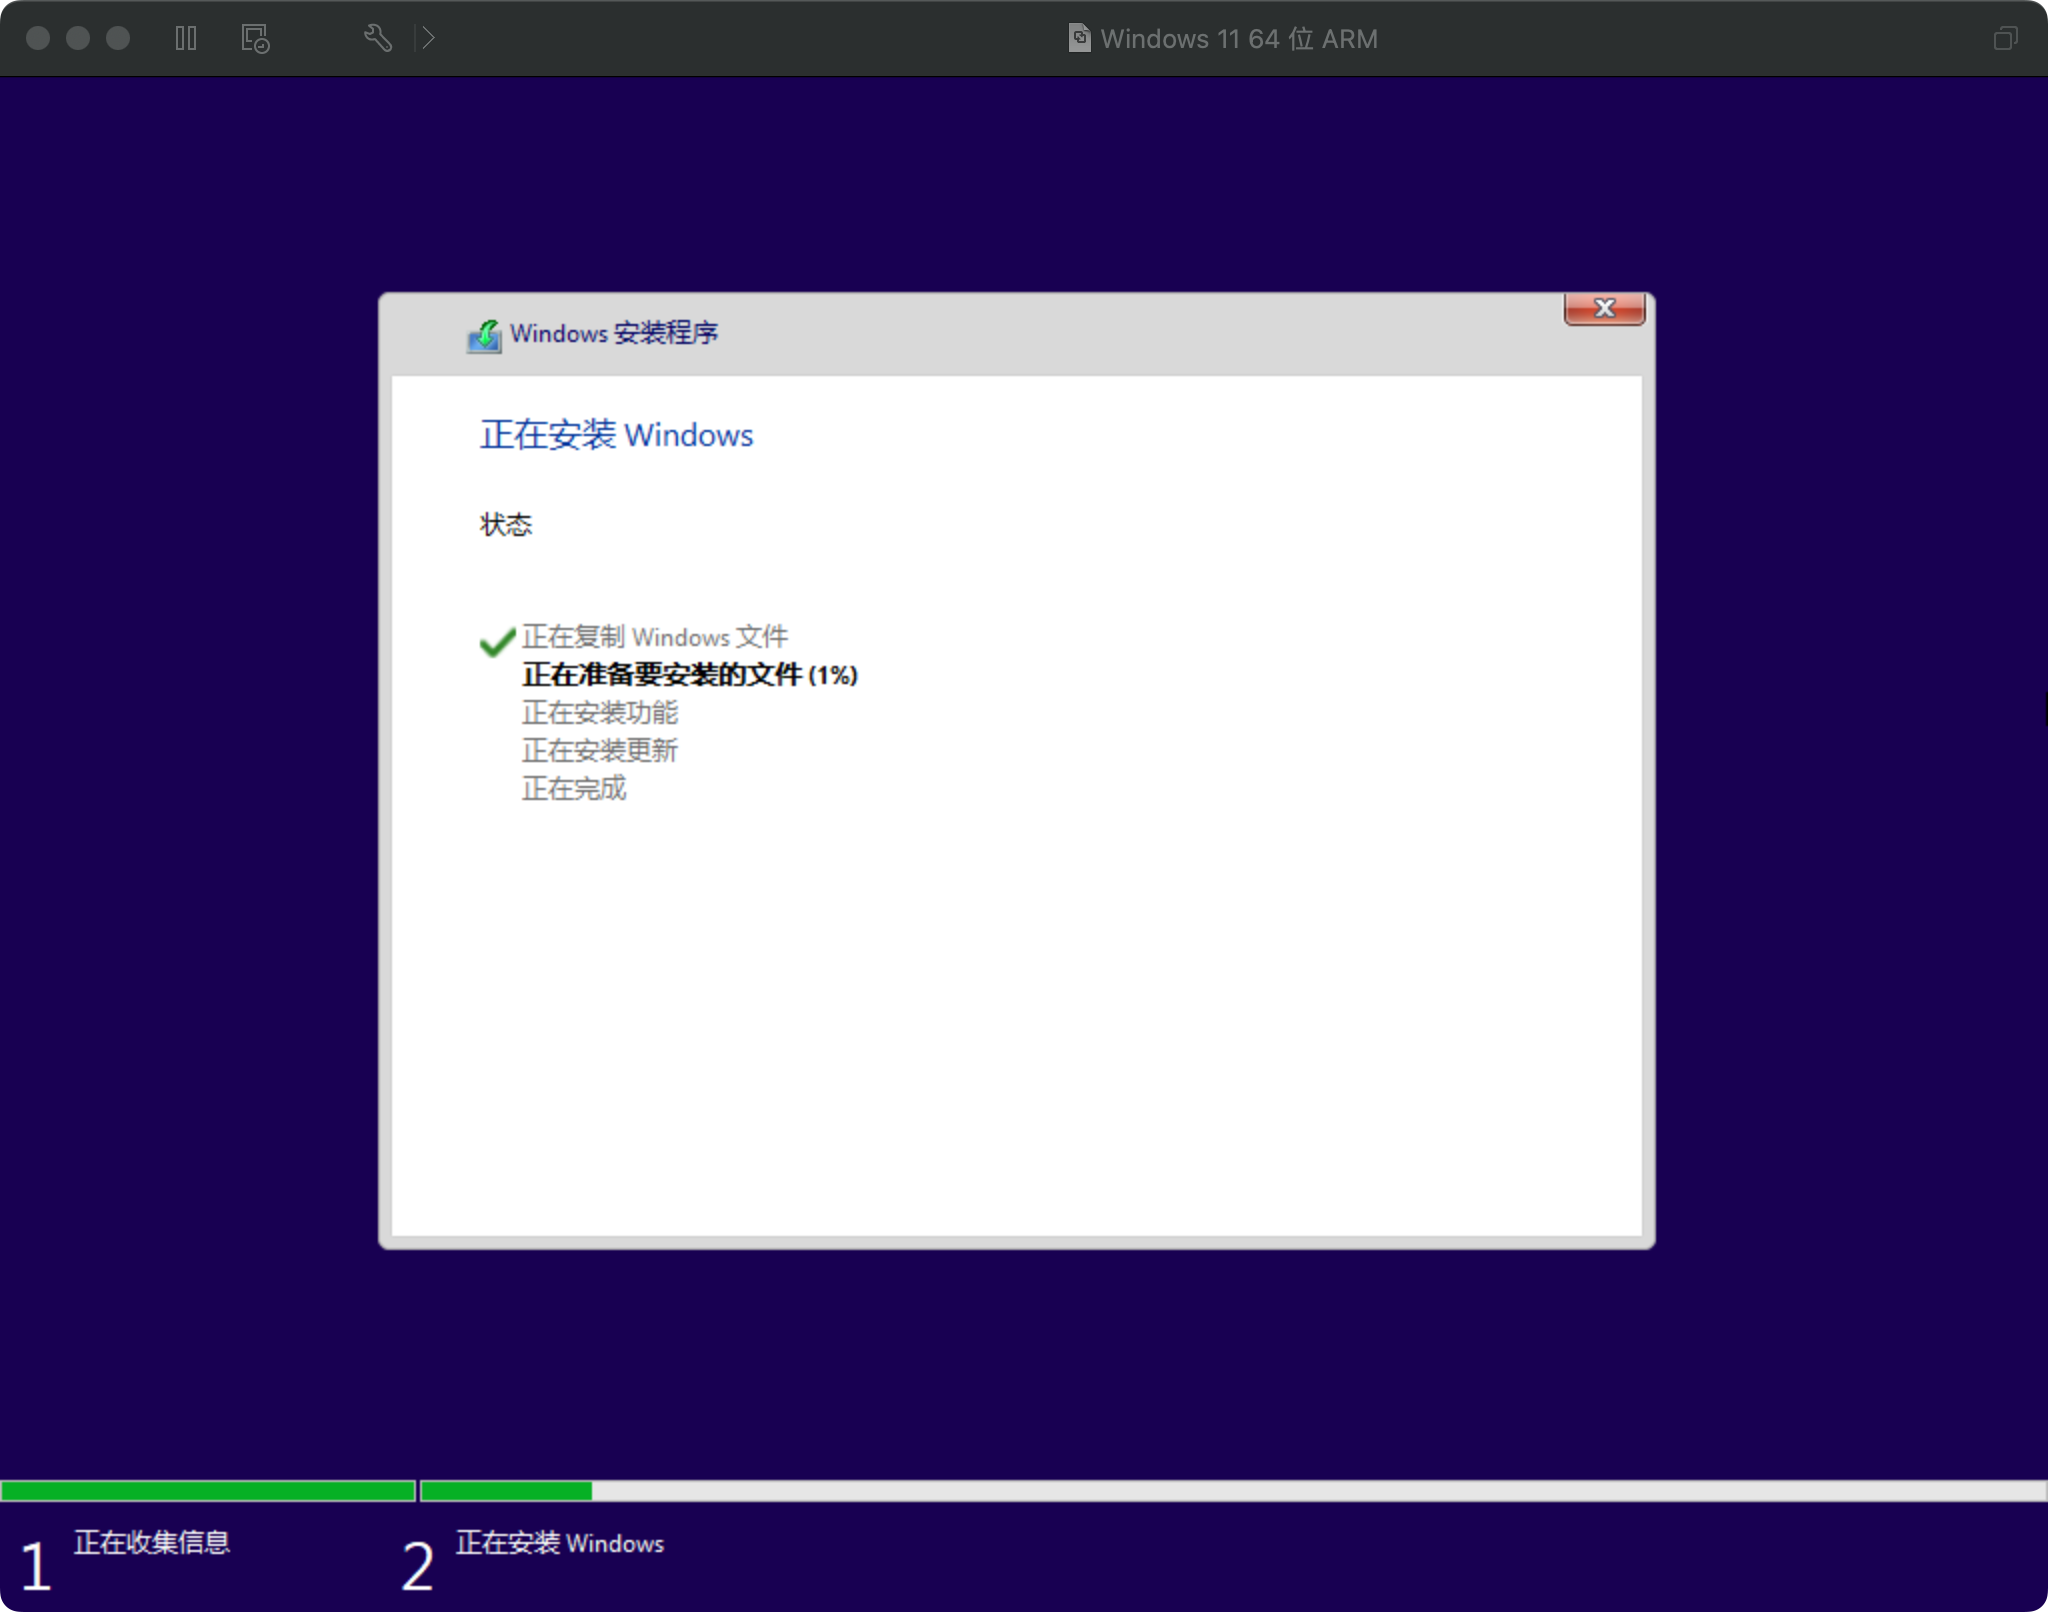
Task: Click "正在安装更新" step
Action: point(600,751)
